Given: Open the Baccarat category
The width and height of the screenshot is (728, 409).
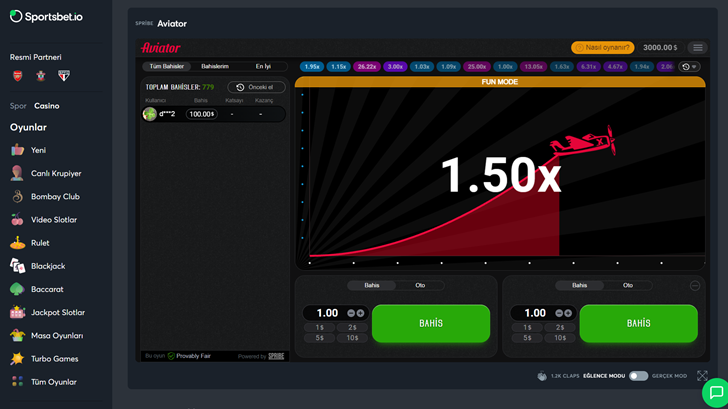Looking at the screenshot, I should point(37,289).
